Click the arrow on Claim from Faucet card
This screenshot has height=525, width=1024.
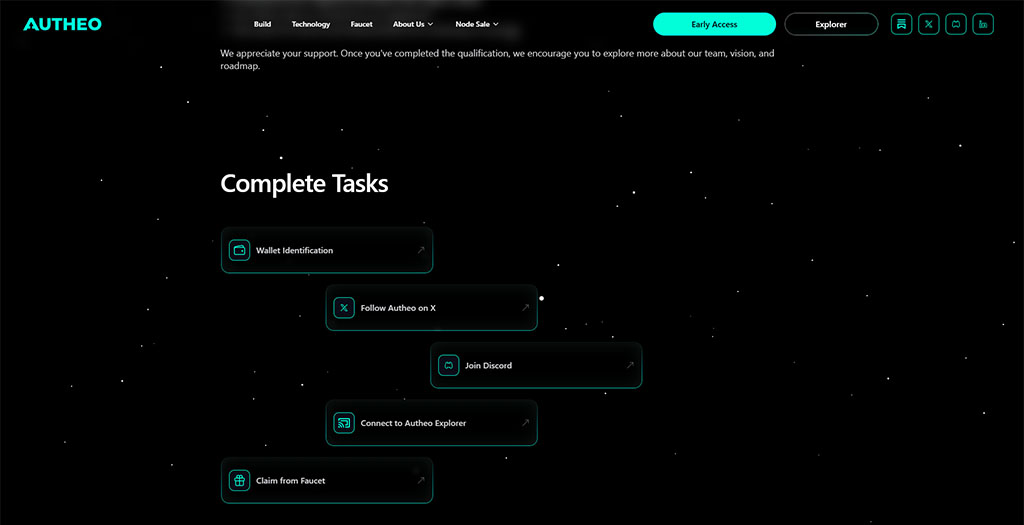pyautogui.click(x=421, y=480)
